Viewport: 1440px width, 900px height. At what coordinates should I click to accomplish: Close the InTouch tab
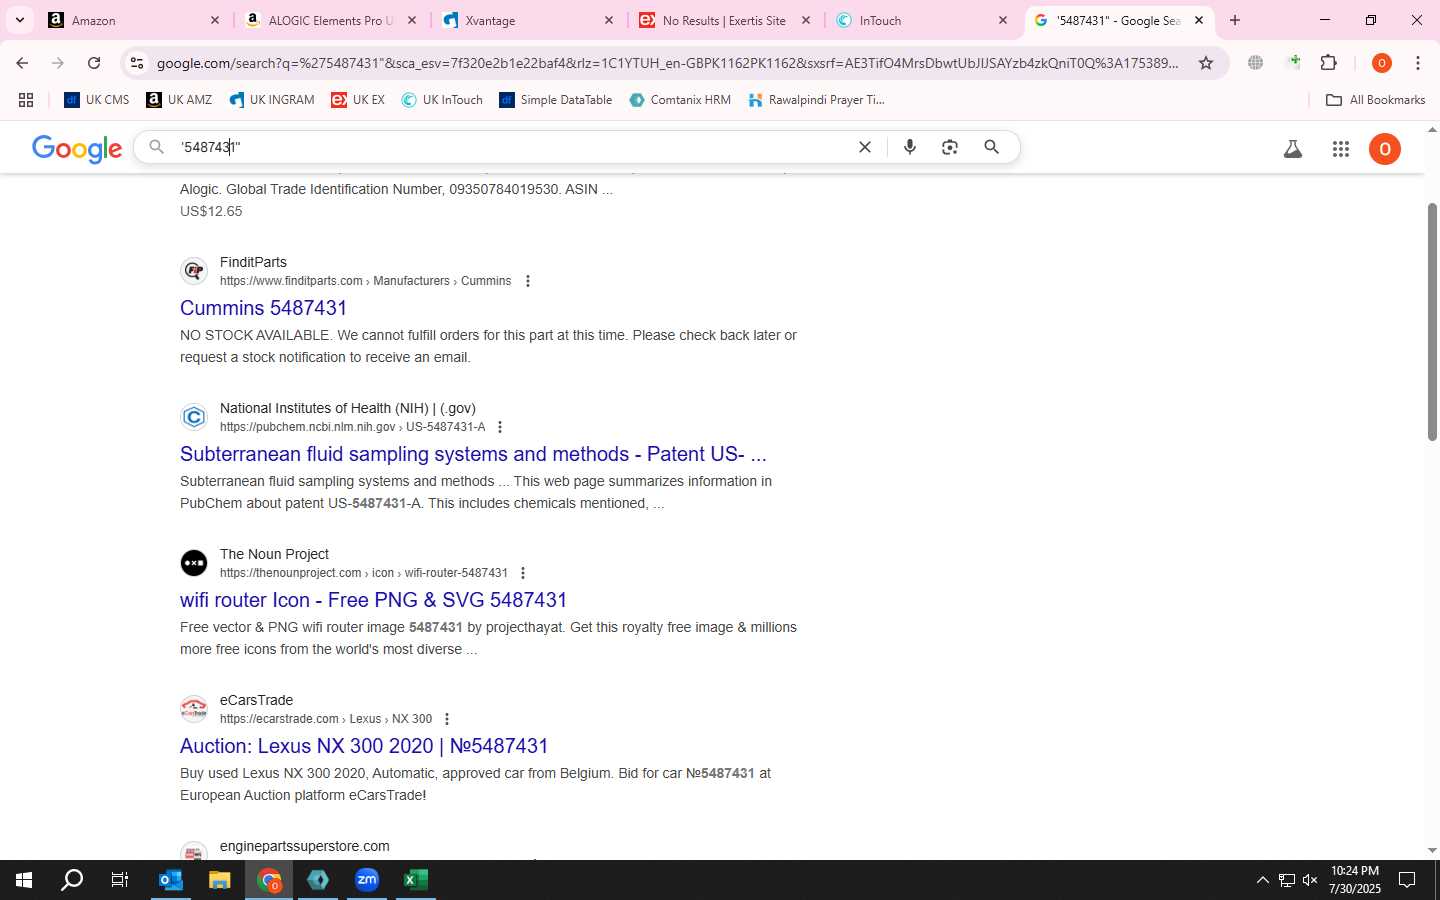(x=1003, y=20)
